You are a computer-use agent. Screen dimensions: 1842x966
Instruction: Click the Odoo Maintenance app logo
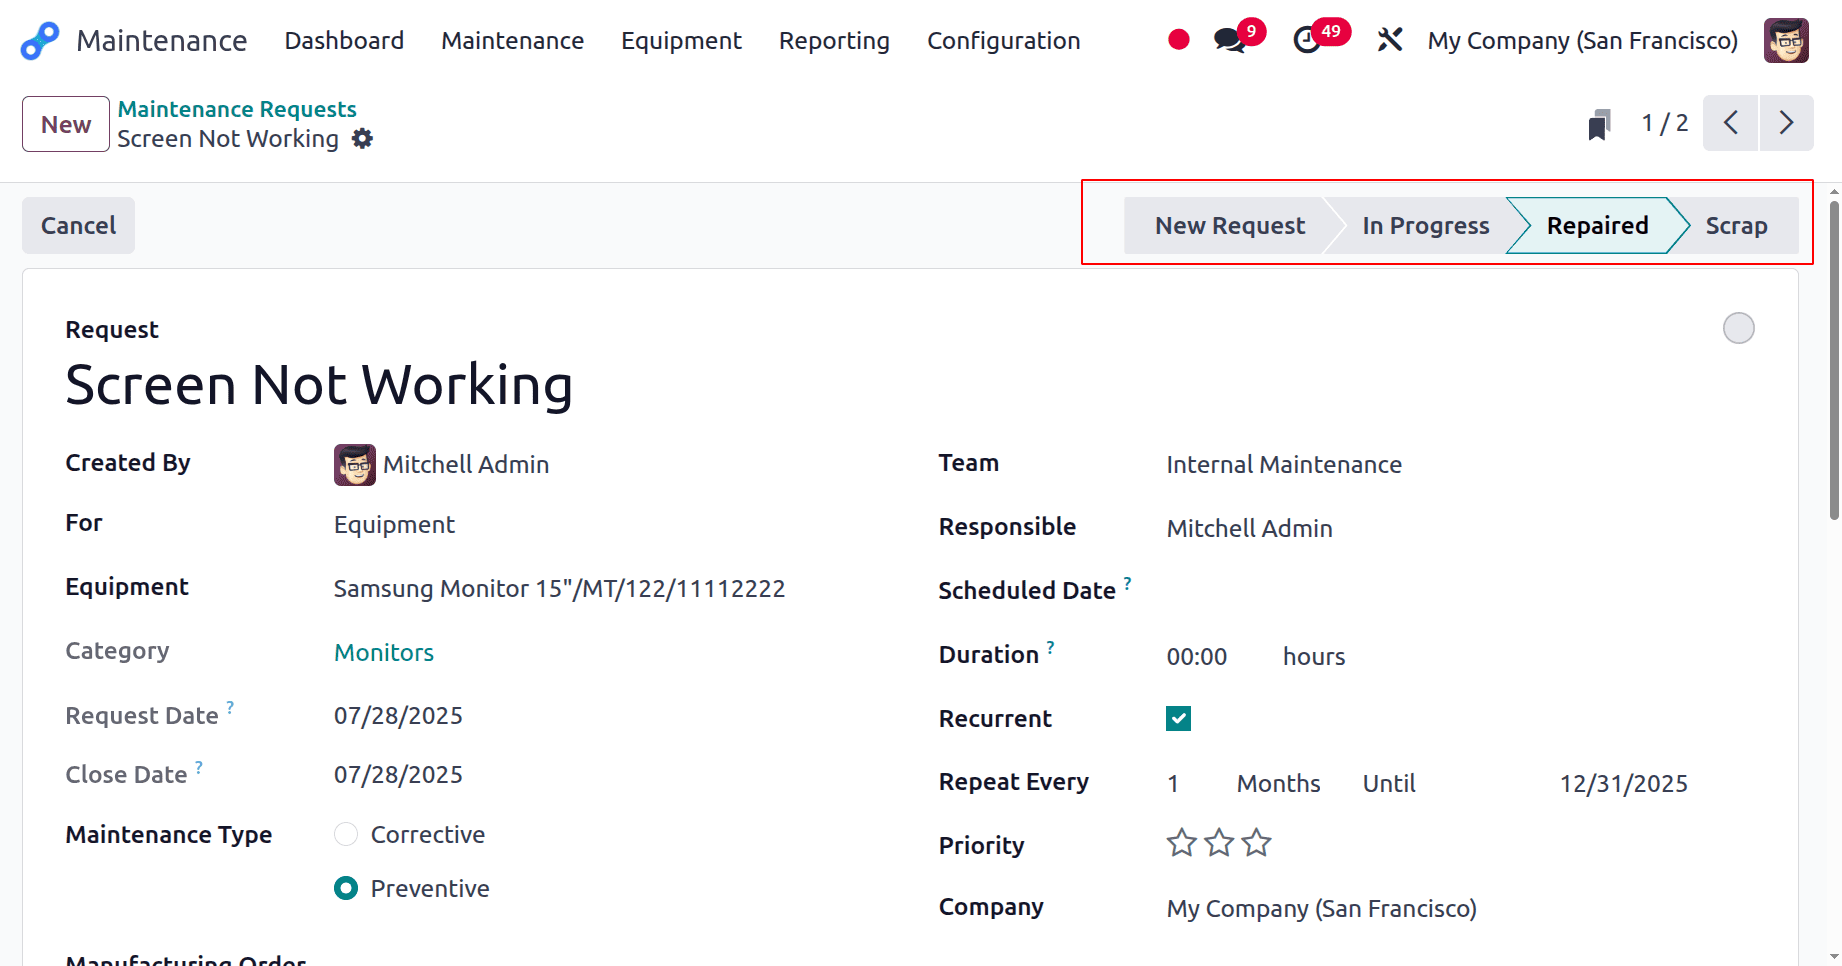coord(40,41)
